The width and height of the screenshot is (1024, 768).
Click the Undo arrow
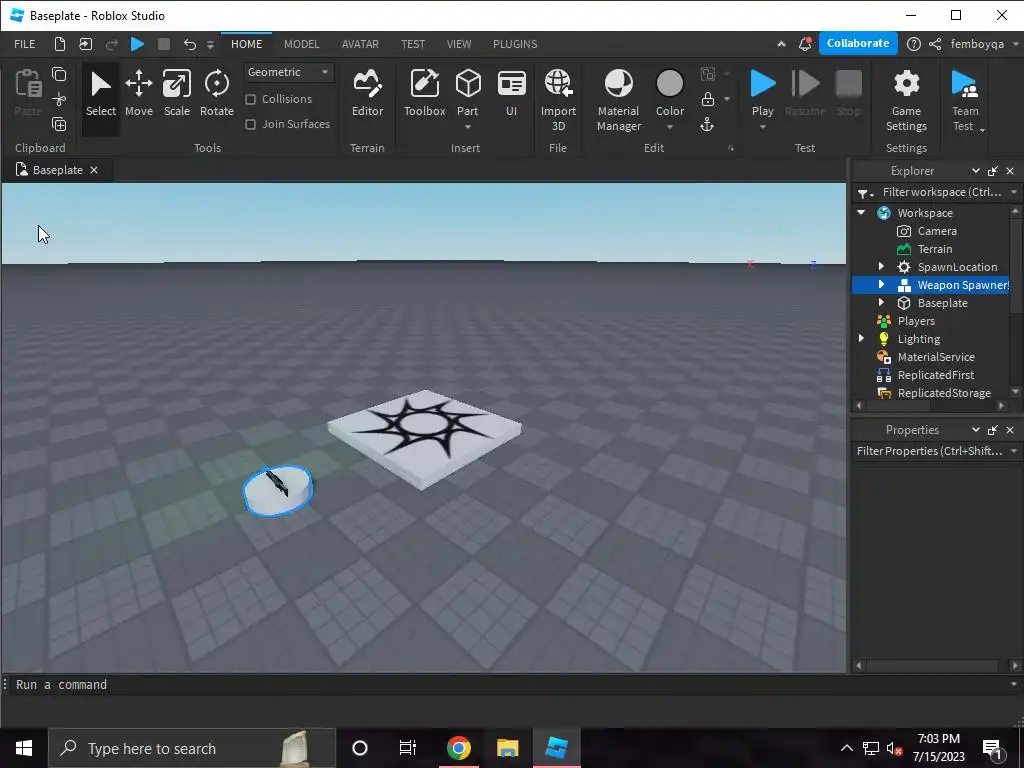coord(189,44)
